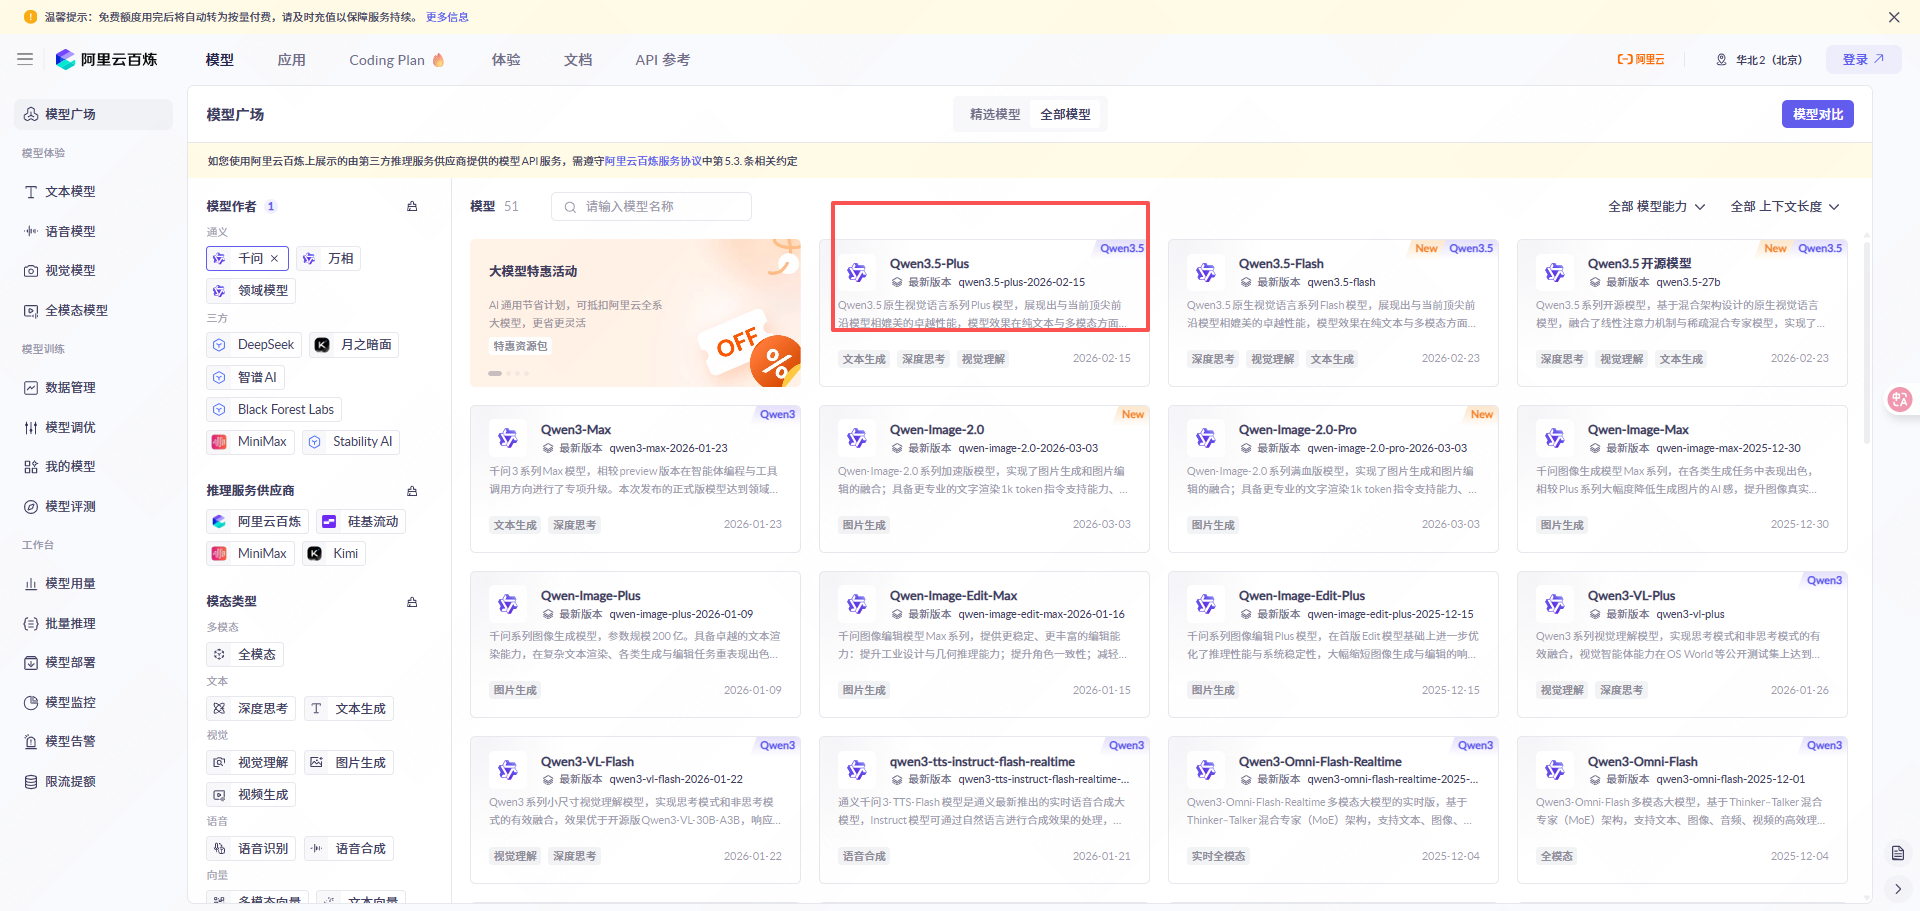The width and height of the screenshot is (1920, 911).
Task: Collapse the 推理服务供应商 filter section
Action: point(412,491)
